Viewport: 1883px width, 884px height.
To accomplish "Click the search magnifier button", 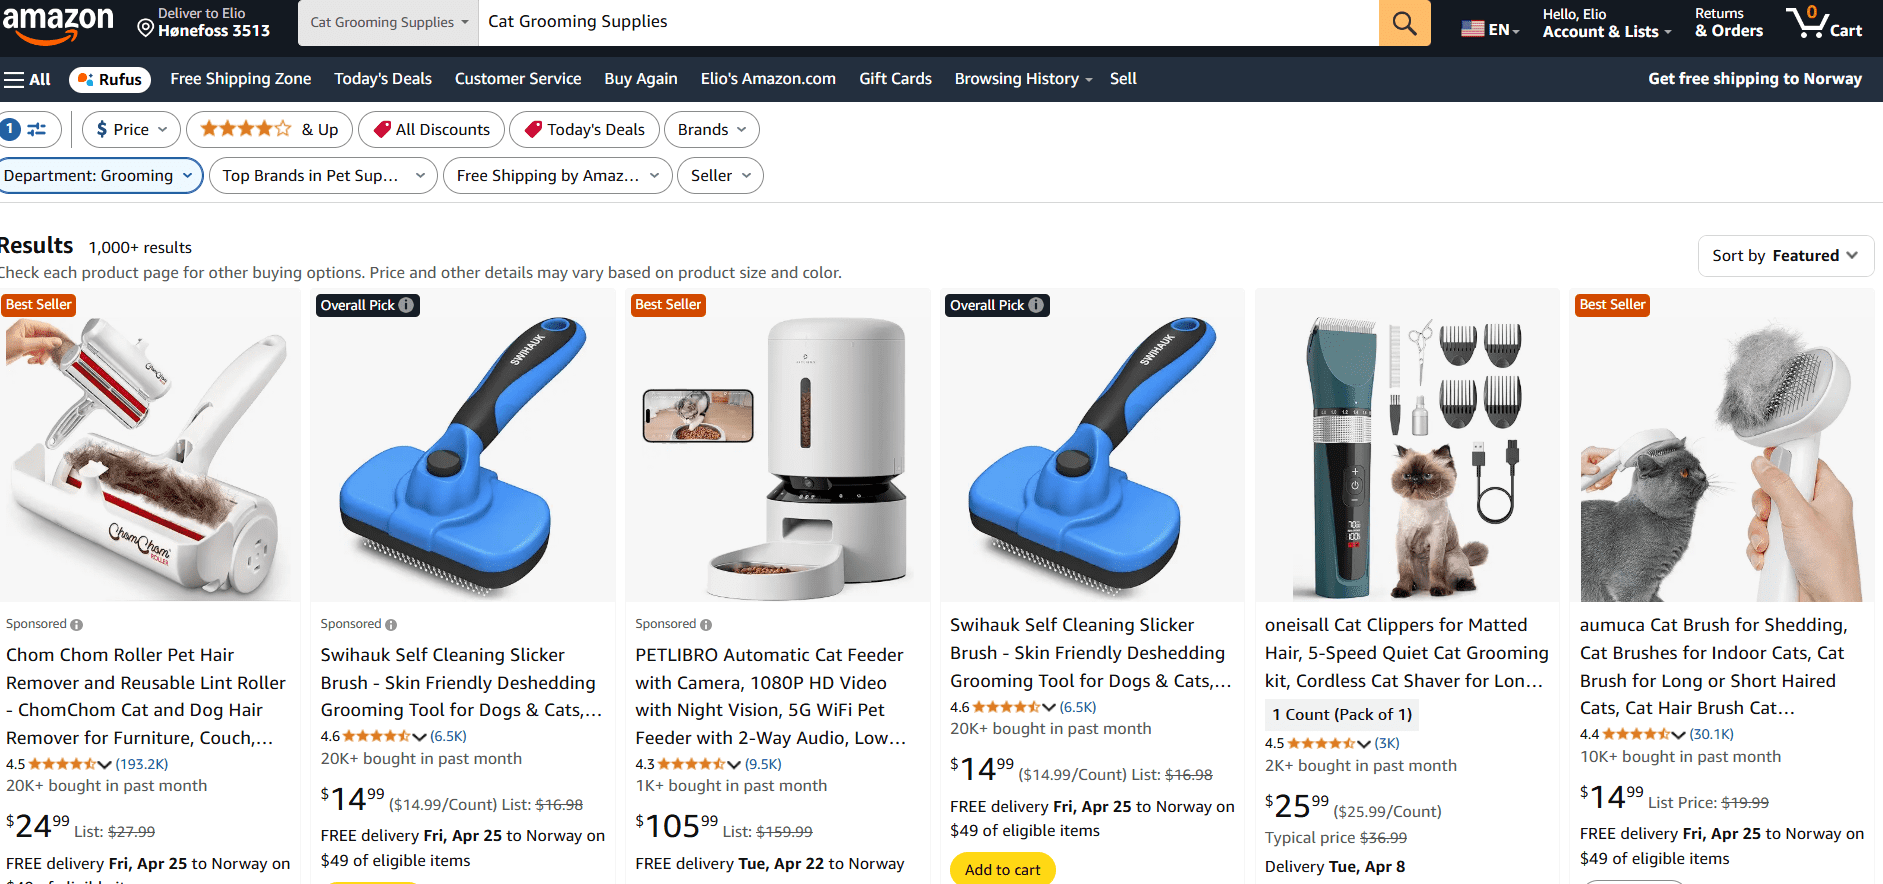I will [x=1404, y=23].
